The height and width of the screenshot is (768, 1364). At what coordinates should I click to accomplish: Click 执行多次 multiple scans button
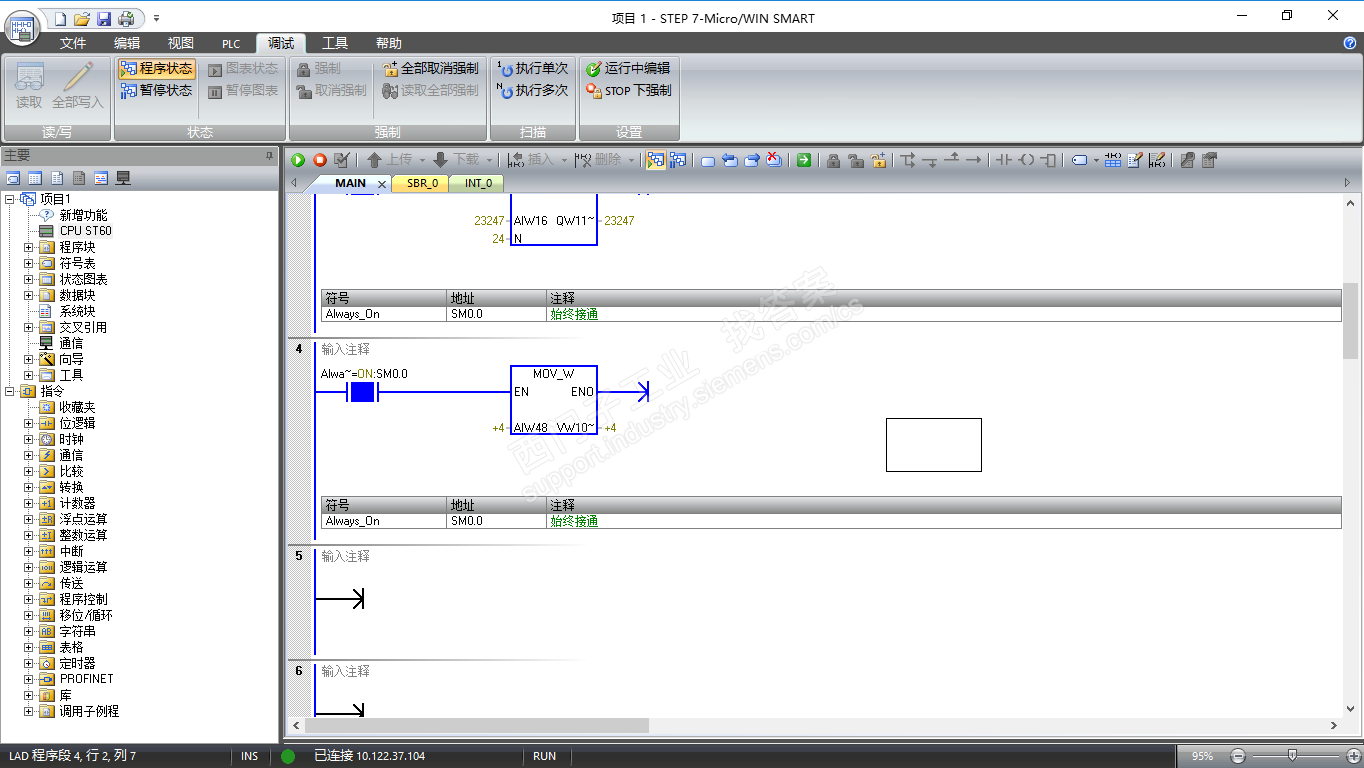(534, 90)
